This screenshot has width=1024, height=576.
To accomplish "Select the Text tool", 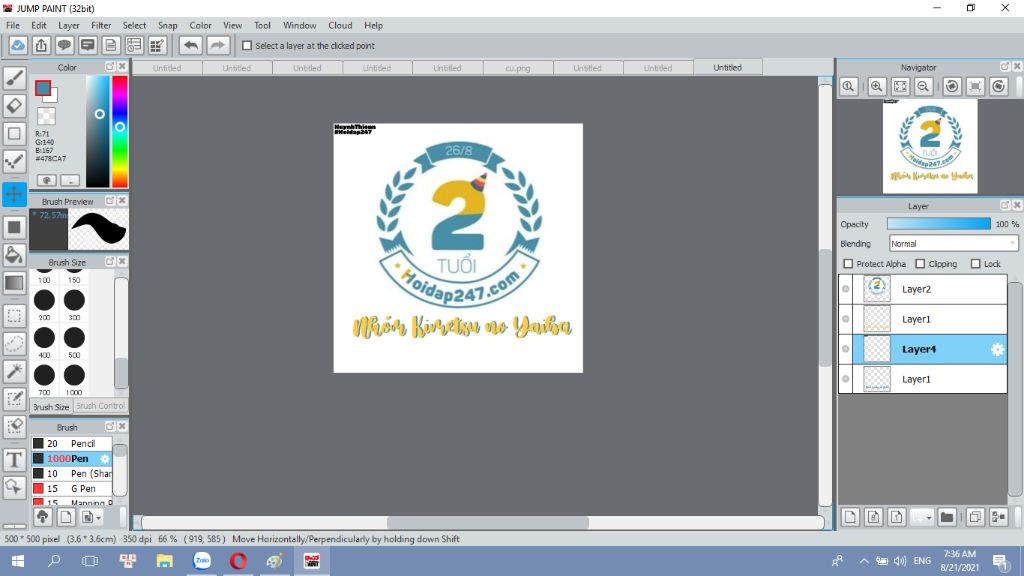I will 14,459.
